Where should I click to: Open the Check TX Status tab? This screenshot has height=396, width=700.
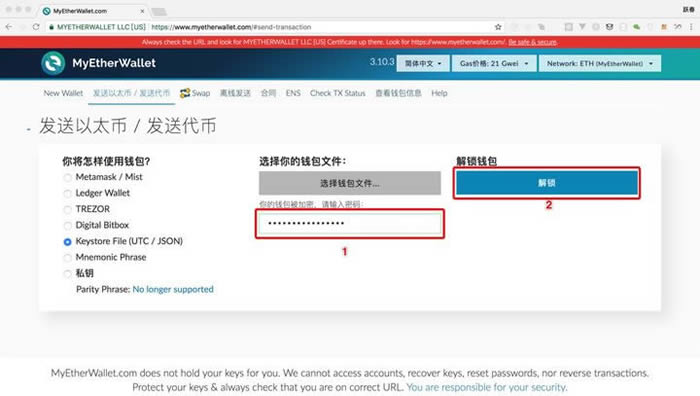tap(338, 93)
